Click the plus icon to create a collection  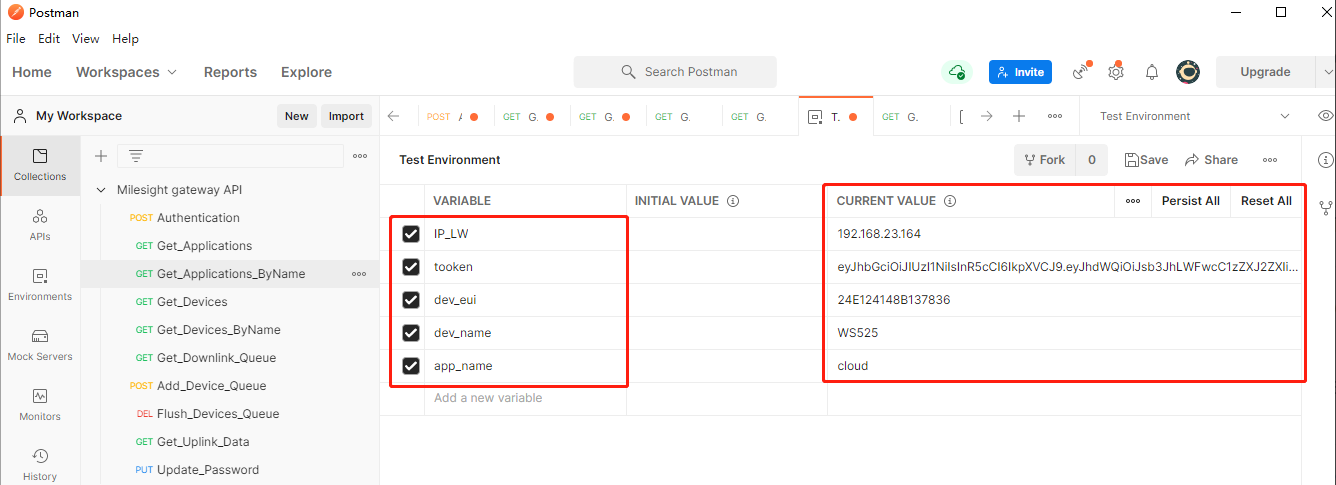(x=101, y=156)
